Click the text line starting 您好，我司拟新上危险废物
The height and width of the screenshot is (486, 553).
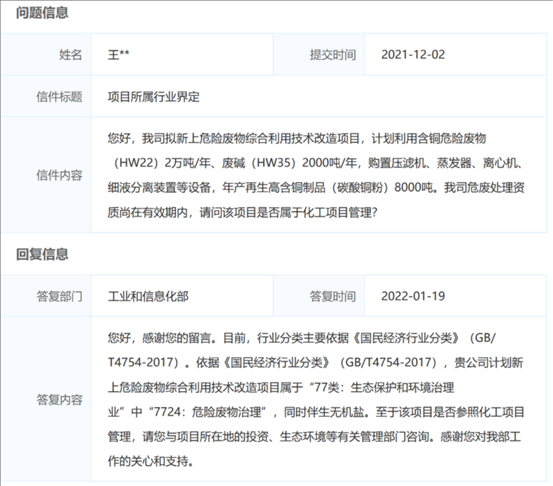click(x=297, y=138)
